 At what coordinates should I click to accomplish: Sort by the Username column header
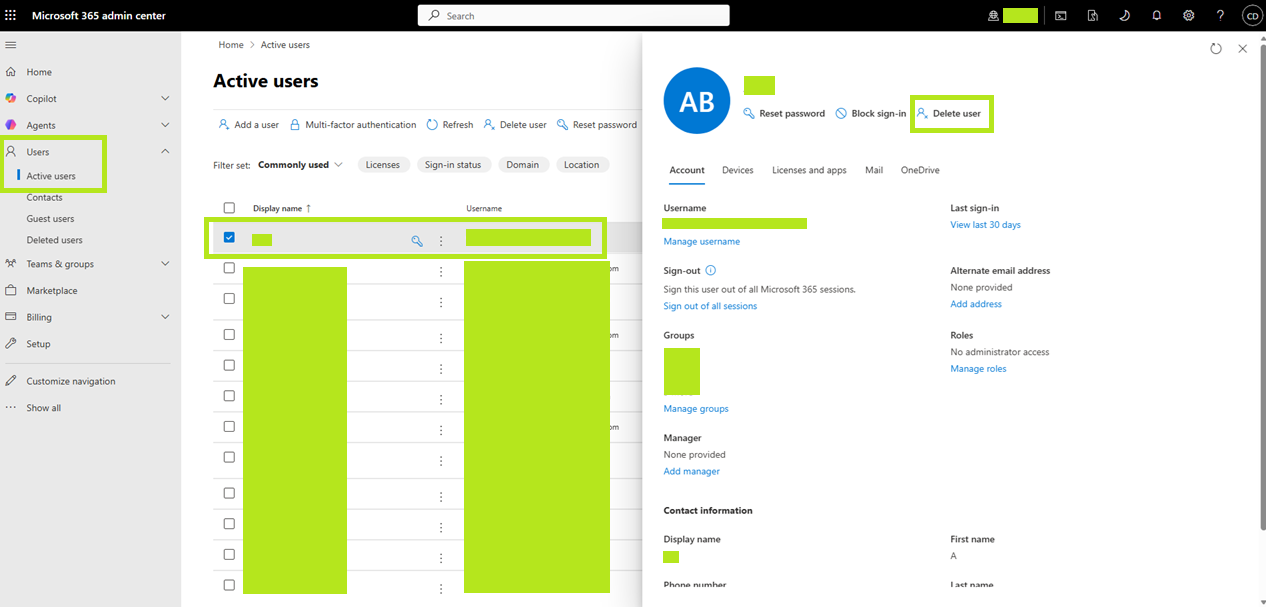[x=484, y=208]
